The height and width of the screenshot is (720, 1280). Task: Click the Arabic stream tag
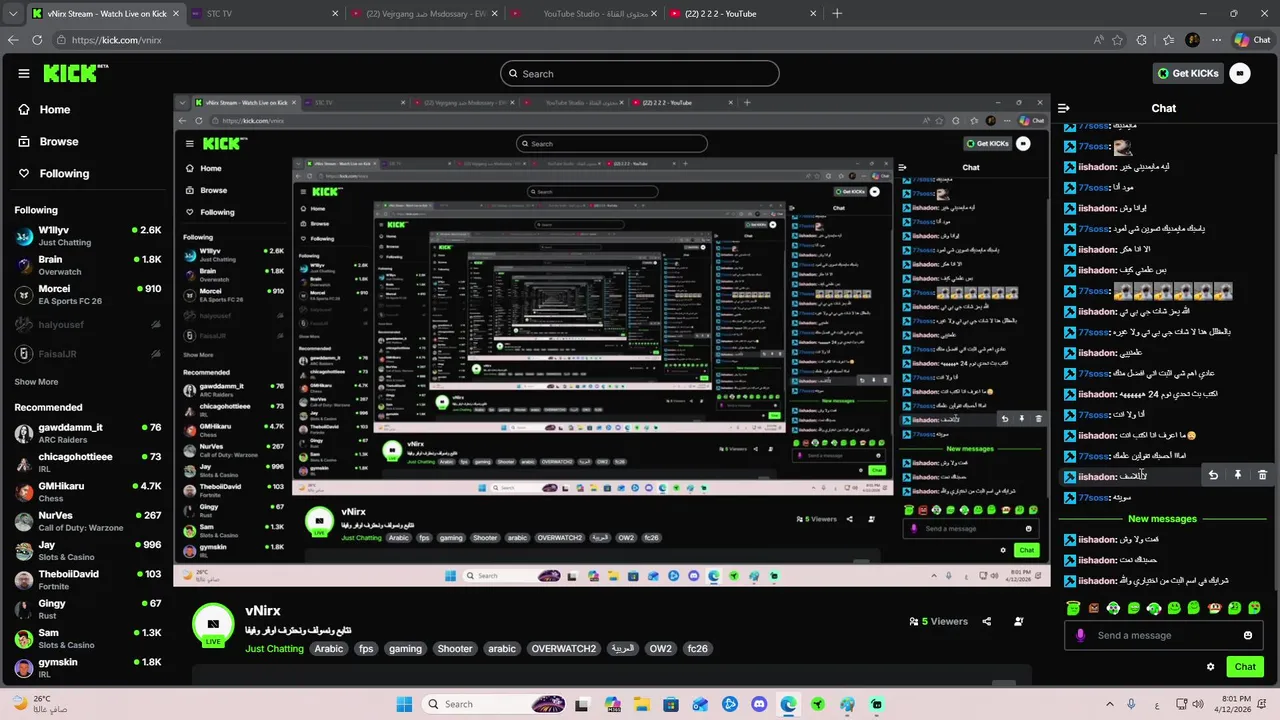[x=329, y=649]
